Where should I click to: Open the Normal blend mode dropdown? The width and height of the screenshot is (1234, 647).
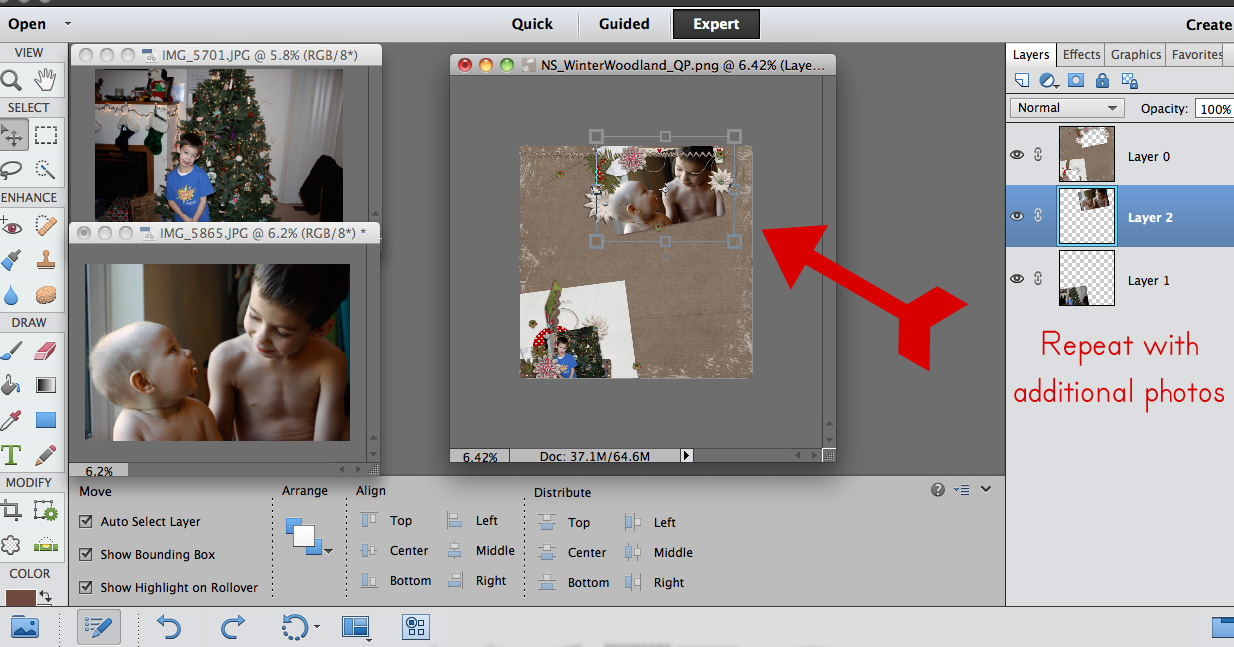(1067, 108)
